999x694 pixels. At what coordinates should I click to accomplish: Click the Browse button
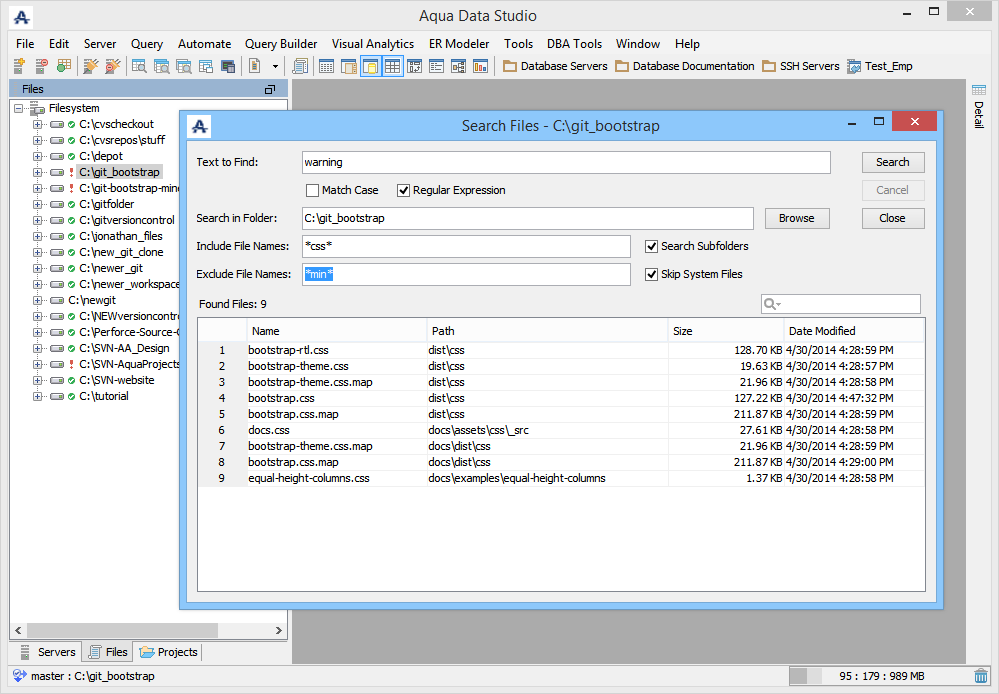tap(796, 218)
